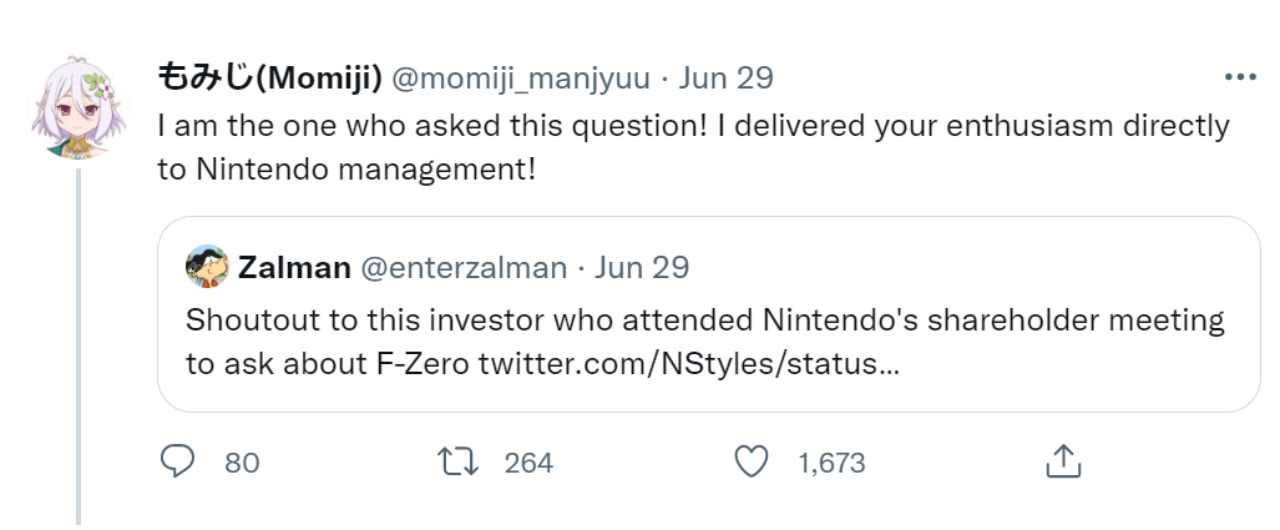Image resolution: width=1280 pixels, height=530 pixels.
Task: Open the tweet text about Nintendo management
Action: click(692, 147)
